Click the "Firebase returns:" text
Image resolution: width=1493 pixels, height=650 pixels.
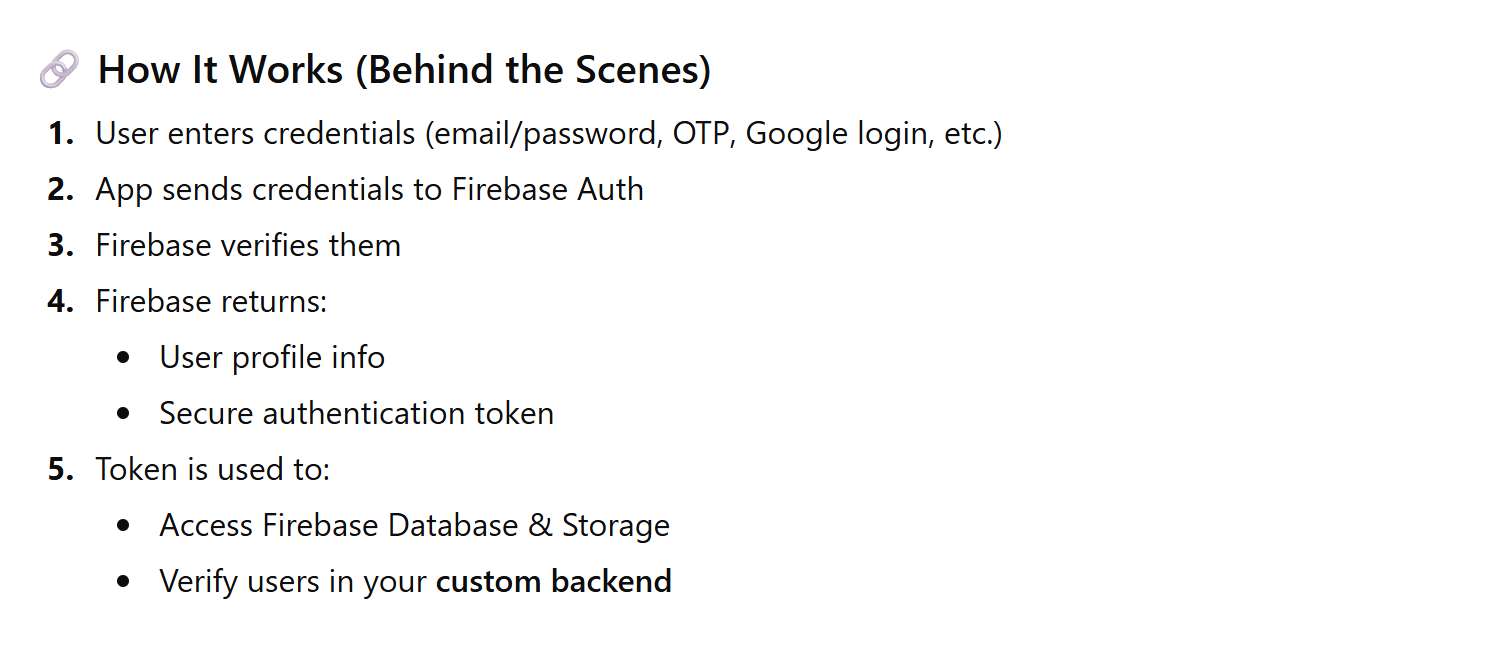[x=211, y=302]
